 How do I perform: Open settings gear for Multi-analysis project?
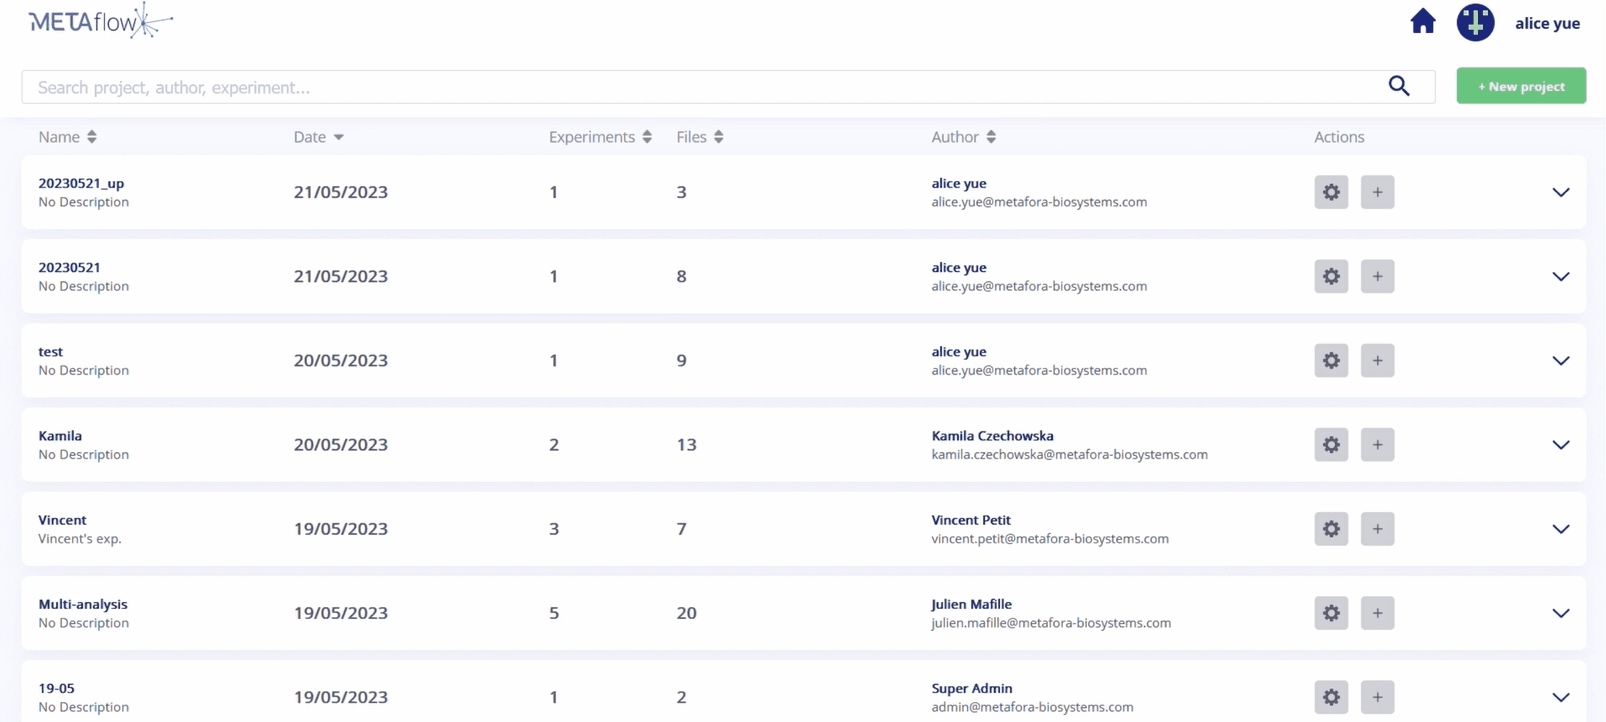pos(1331,613)
